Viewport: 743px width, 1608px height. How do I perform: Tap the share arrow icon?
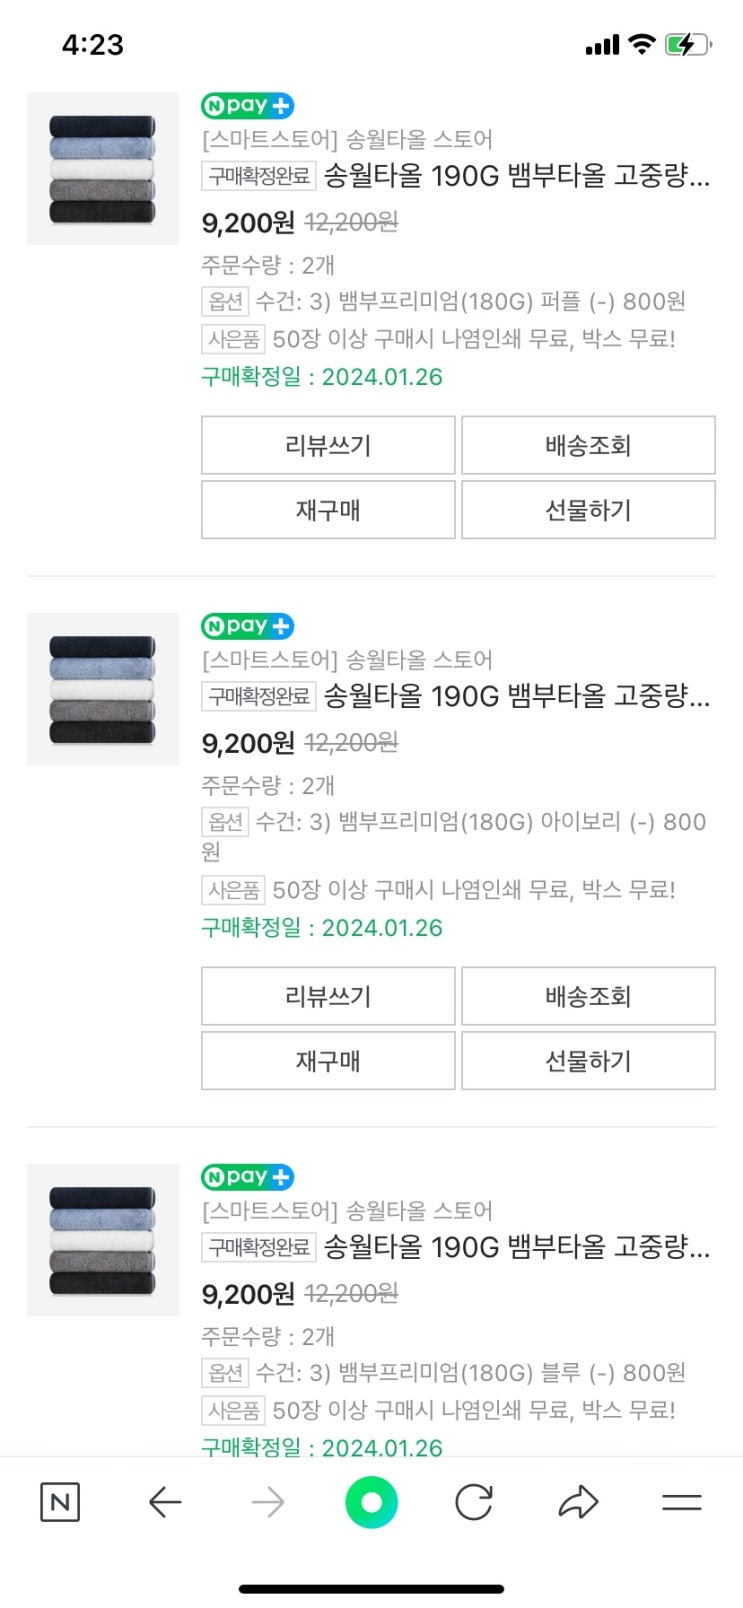click(578, 1502)
